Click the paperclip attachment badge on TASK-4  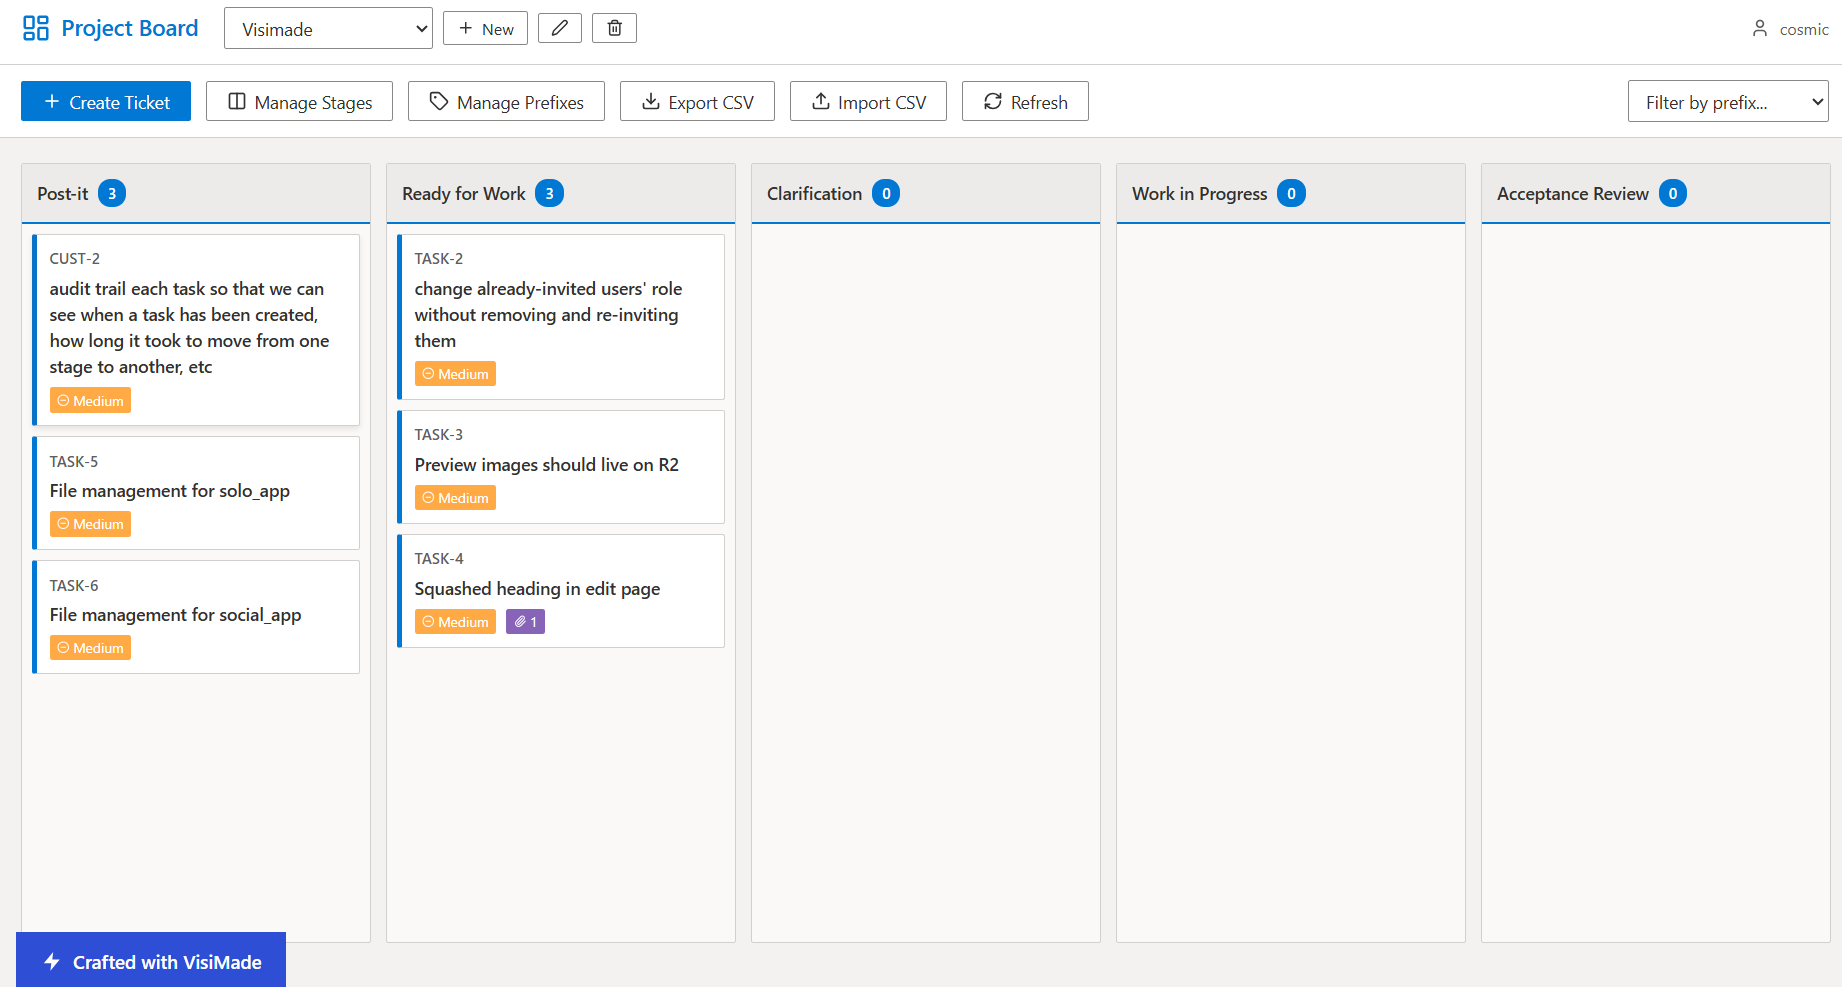click(x=525, y=621)
